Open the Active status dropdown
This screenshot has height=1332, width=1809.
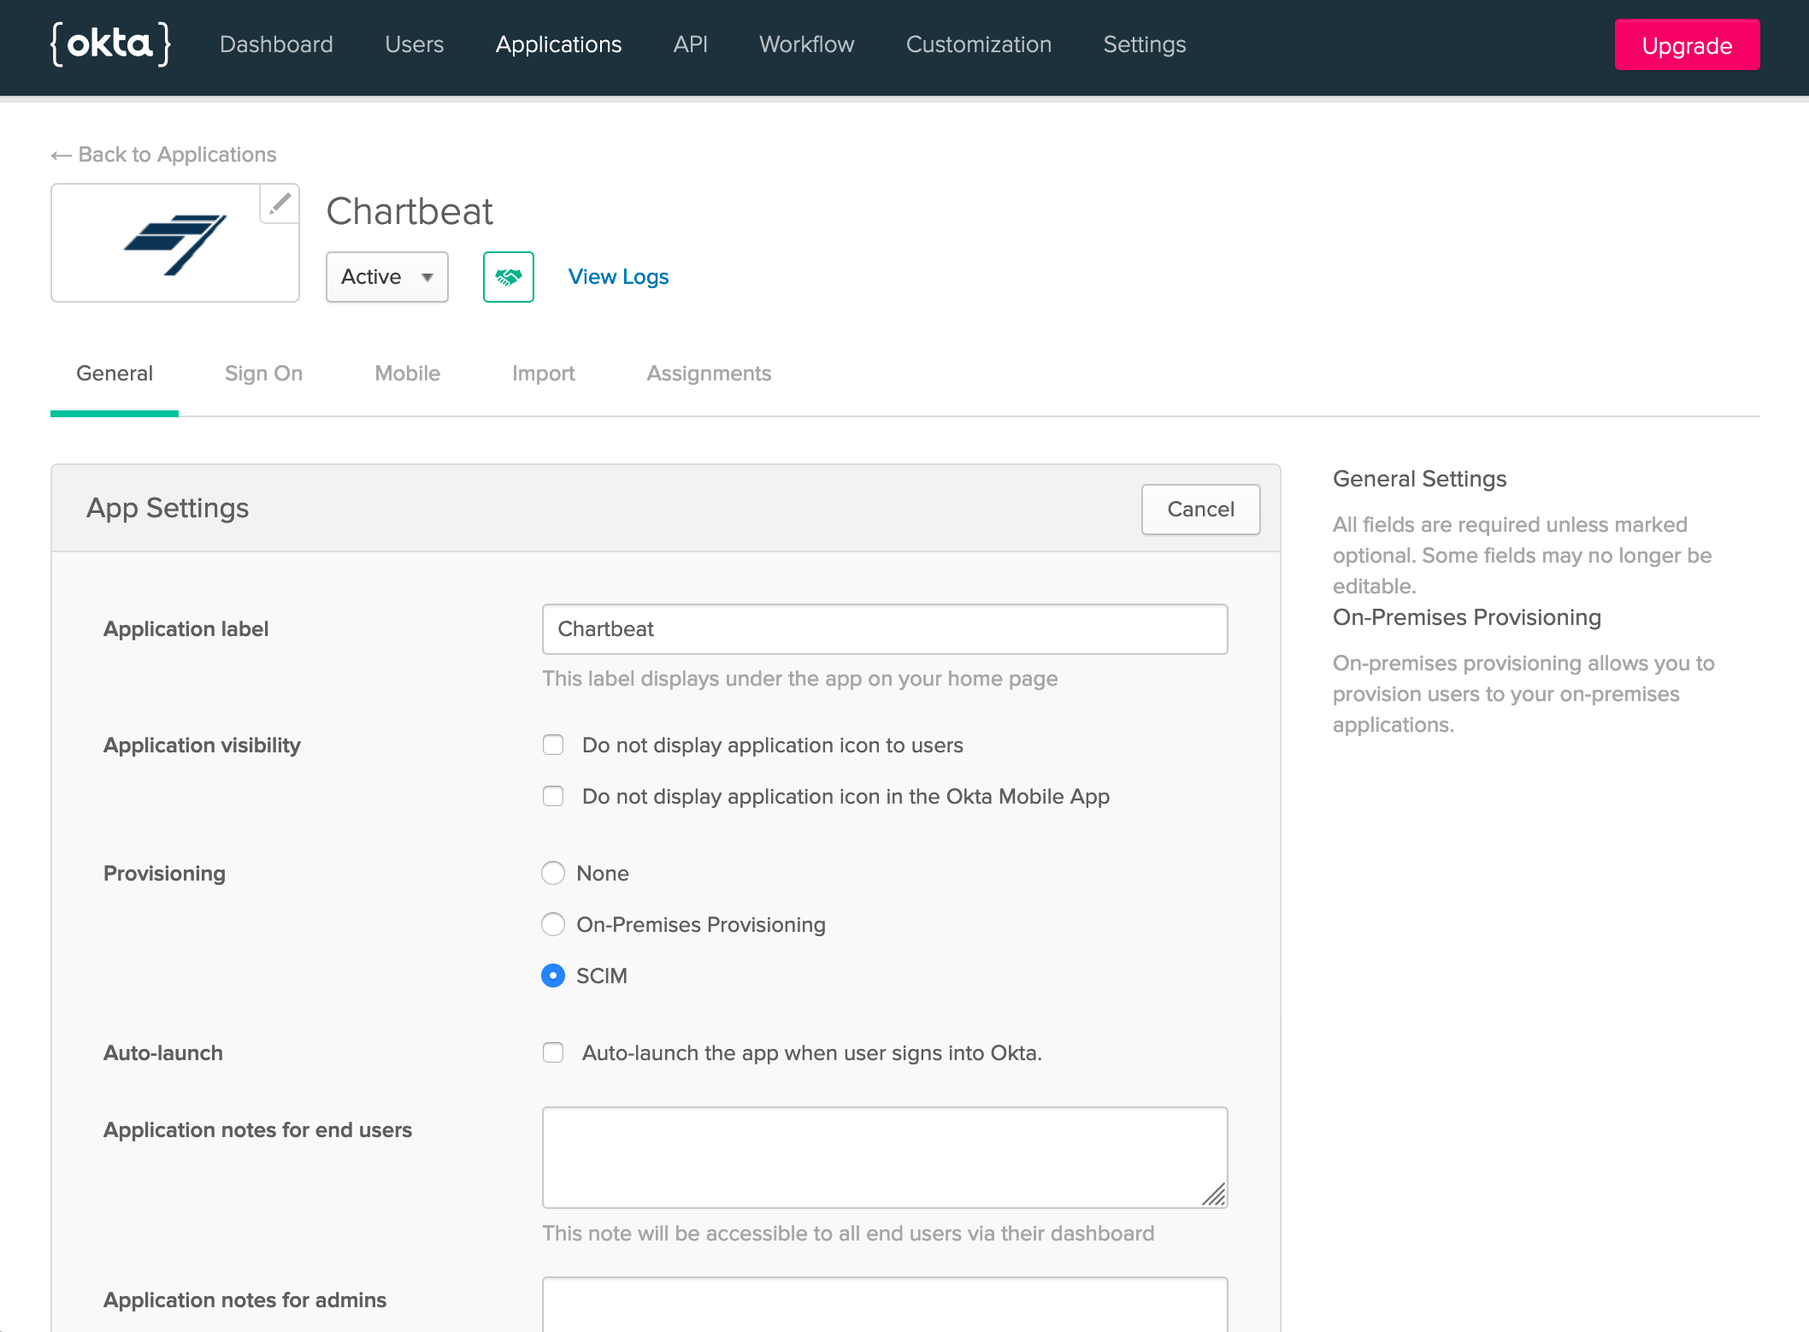tap(387, 277)
